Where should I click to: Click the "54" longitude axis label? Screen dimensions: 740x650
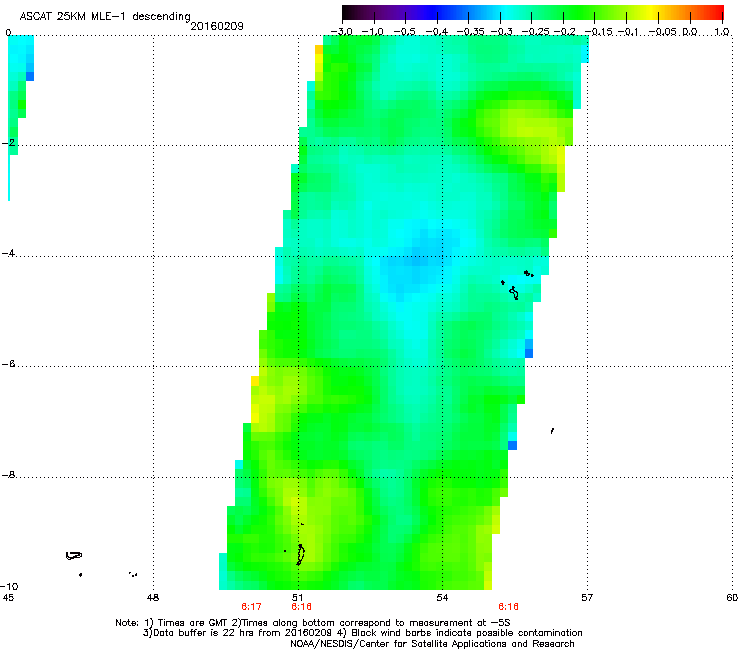pos(442,598)
